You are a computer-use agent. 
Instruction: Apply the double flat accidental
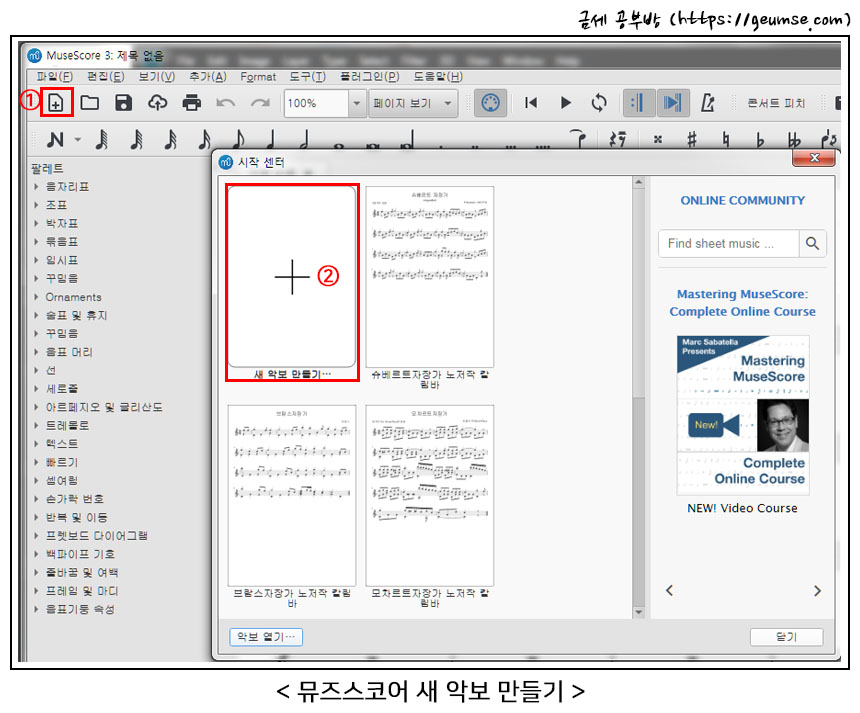pos(794,140)
